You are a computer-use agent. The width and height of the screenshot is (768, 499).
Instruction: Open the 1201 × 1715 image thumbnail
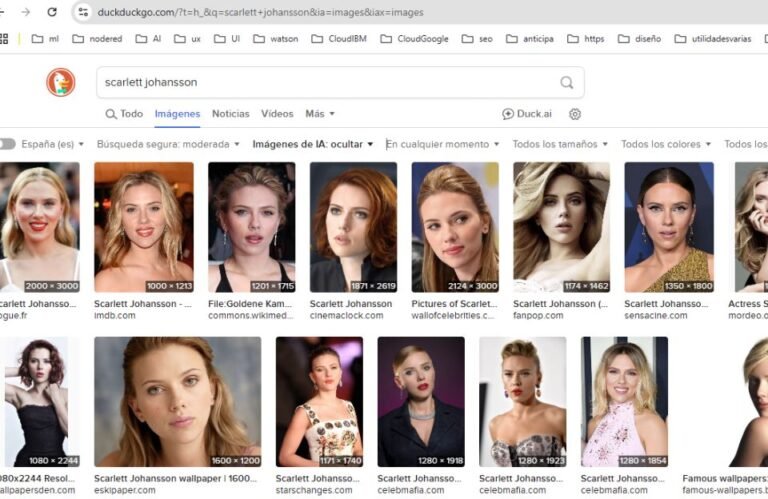(252, 227)
